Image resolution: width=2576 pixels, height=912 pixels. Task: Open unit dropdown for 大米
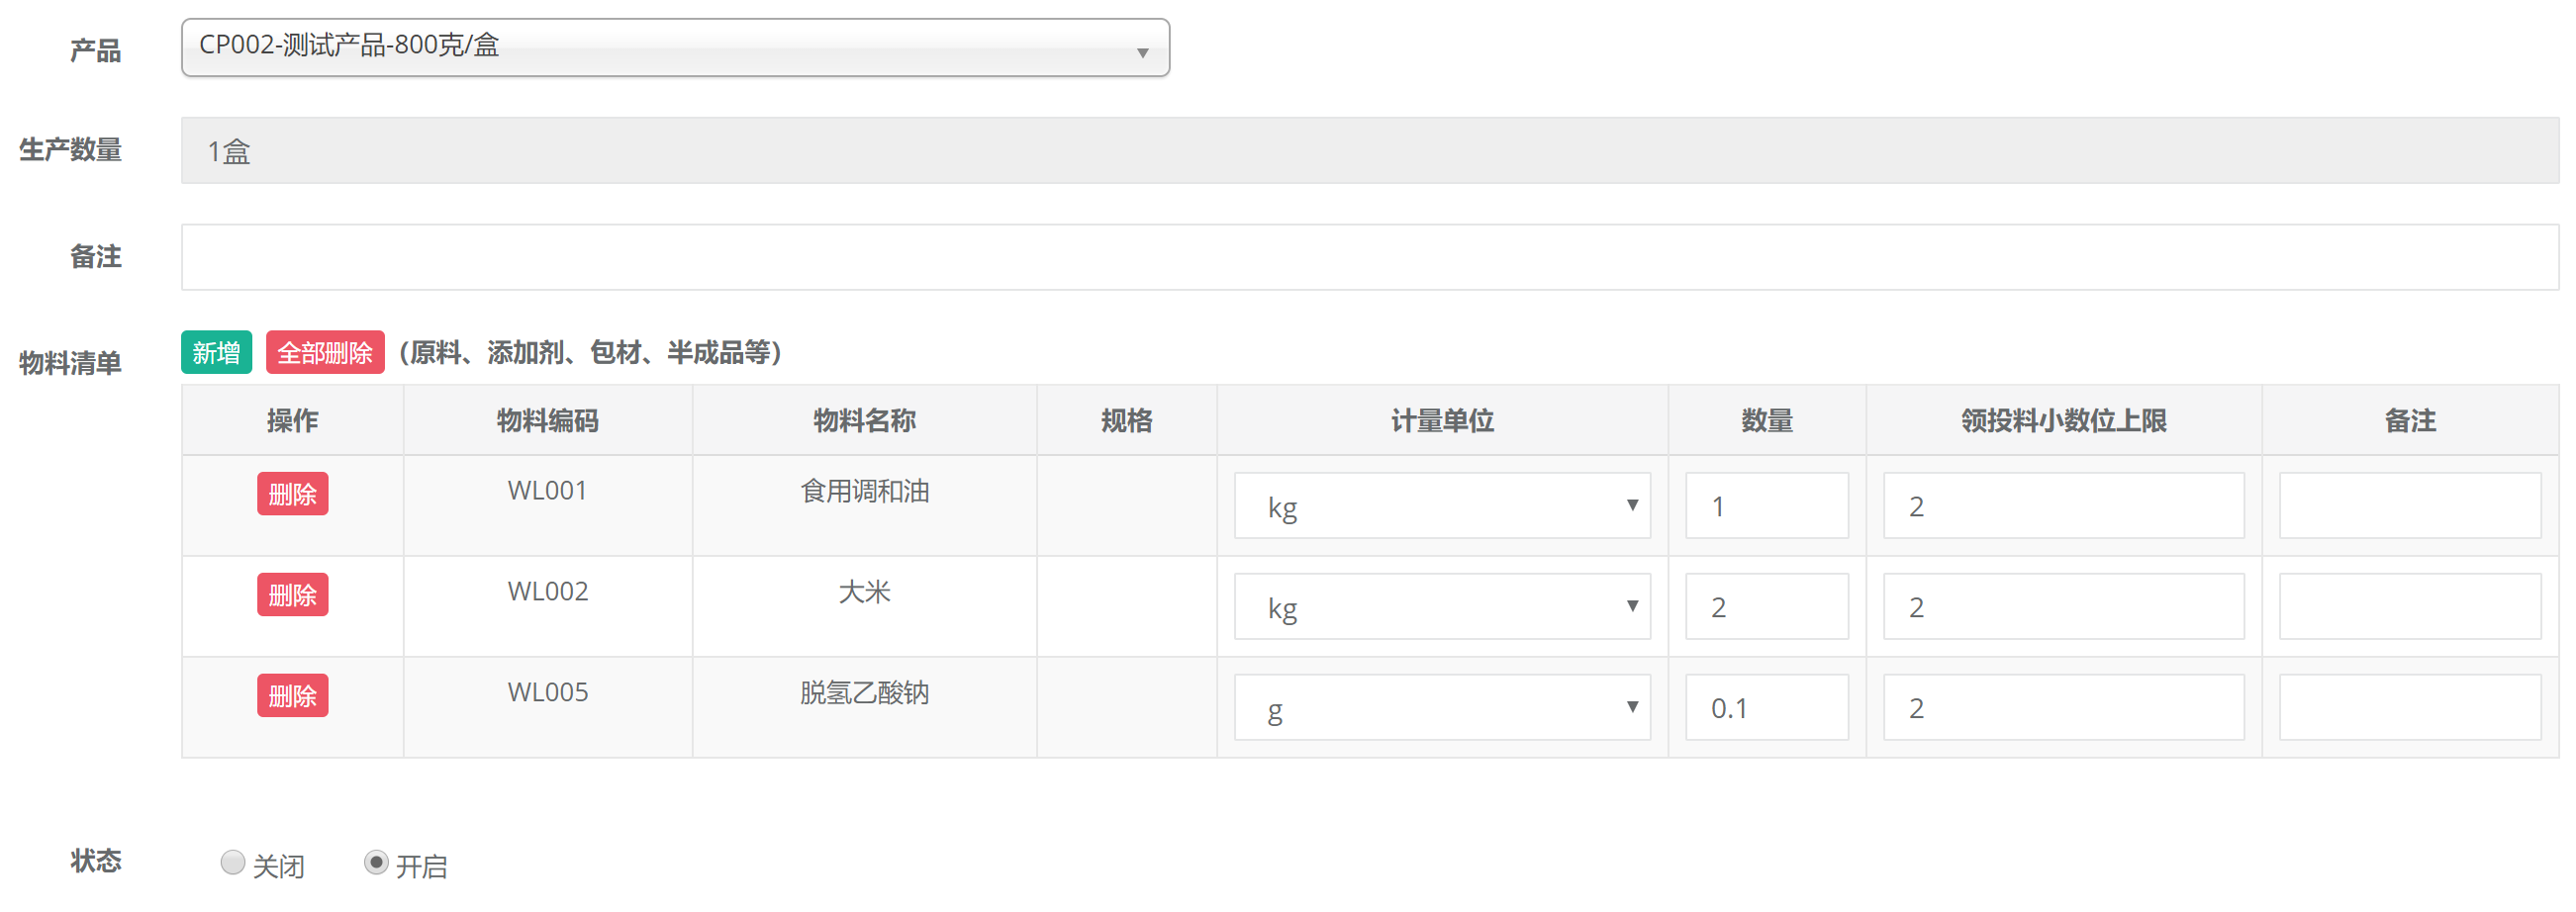pyautogui.click(x=1441, y=607)
